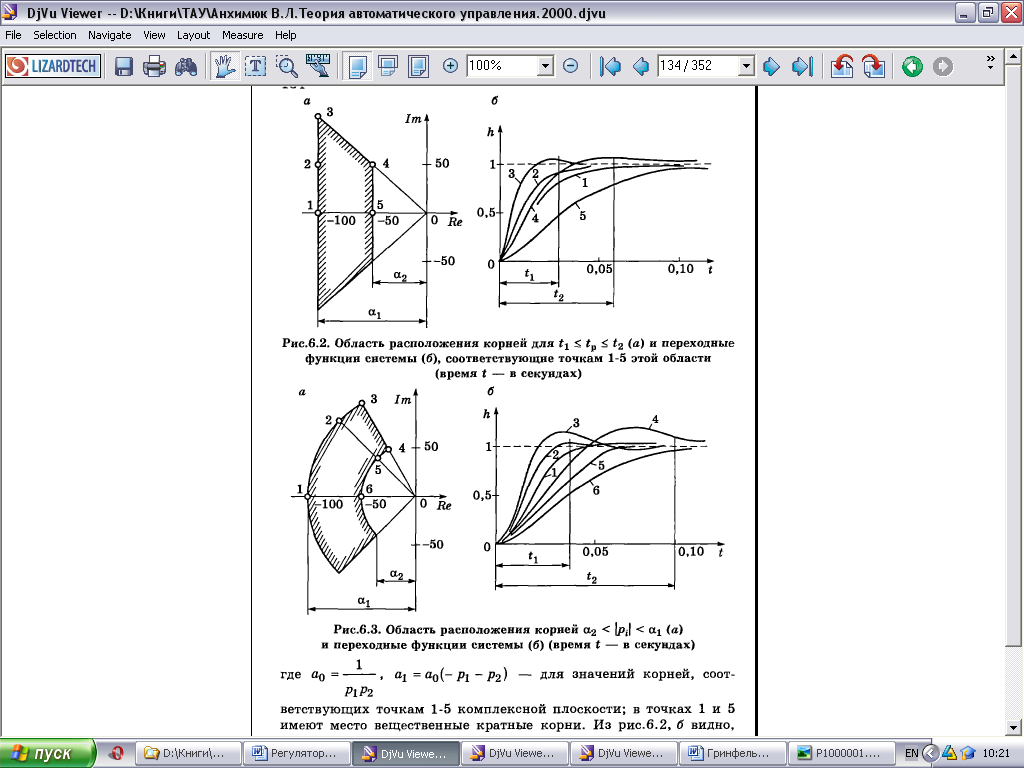Select the text selection tool
1024x768 pixels.
(x=255, y=66)
